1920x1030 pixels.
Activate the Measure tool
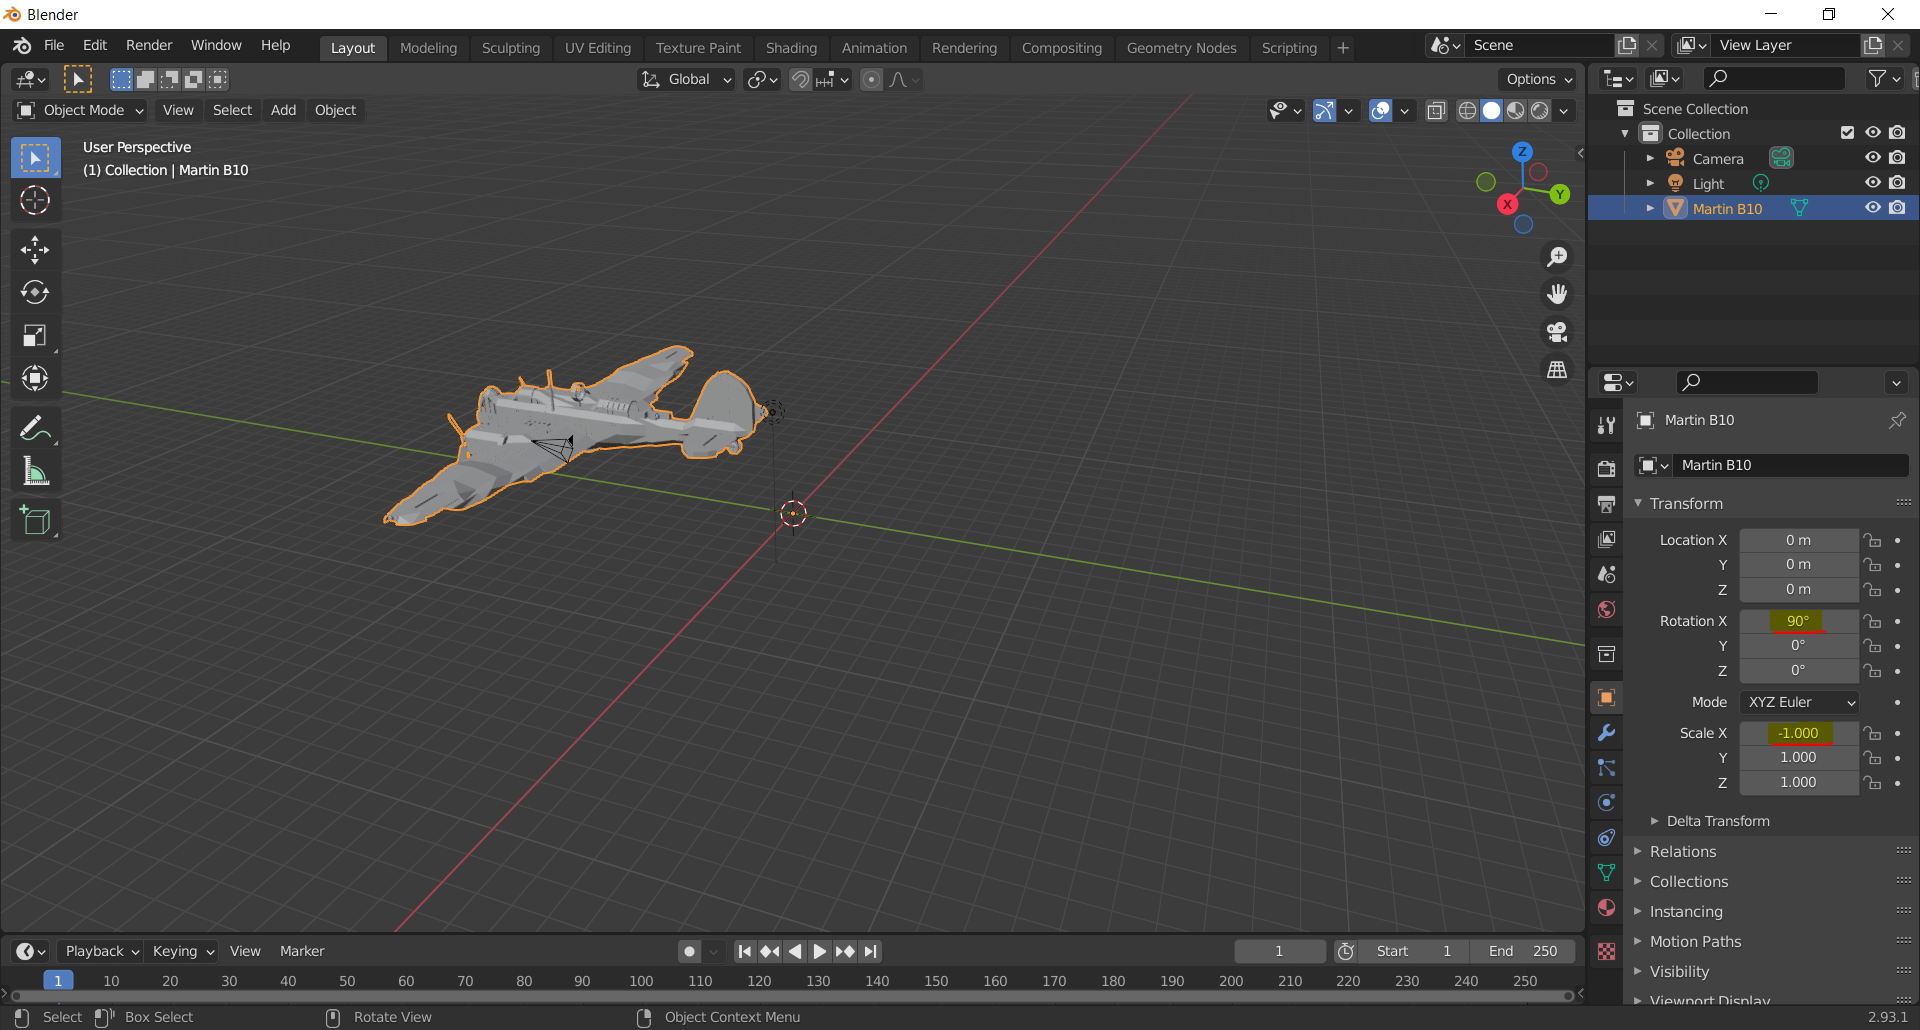tap(35, 471)
